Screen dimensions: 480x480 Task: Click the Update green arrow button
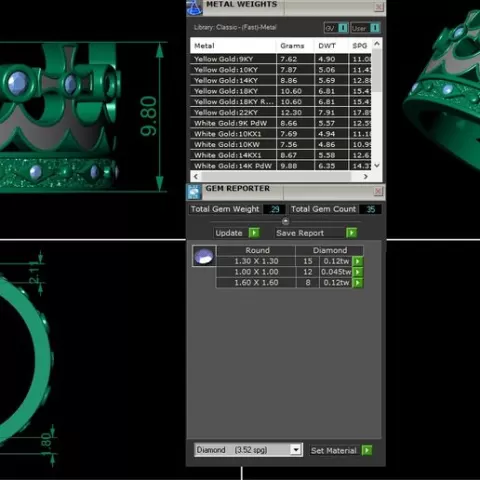[254, 233]
